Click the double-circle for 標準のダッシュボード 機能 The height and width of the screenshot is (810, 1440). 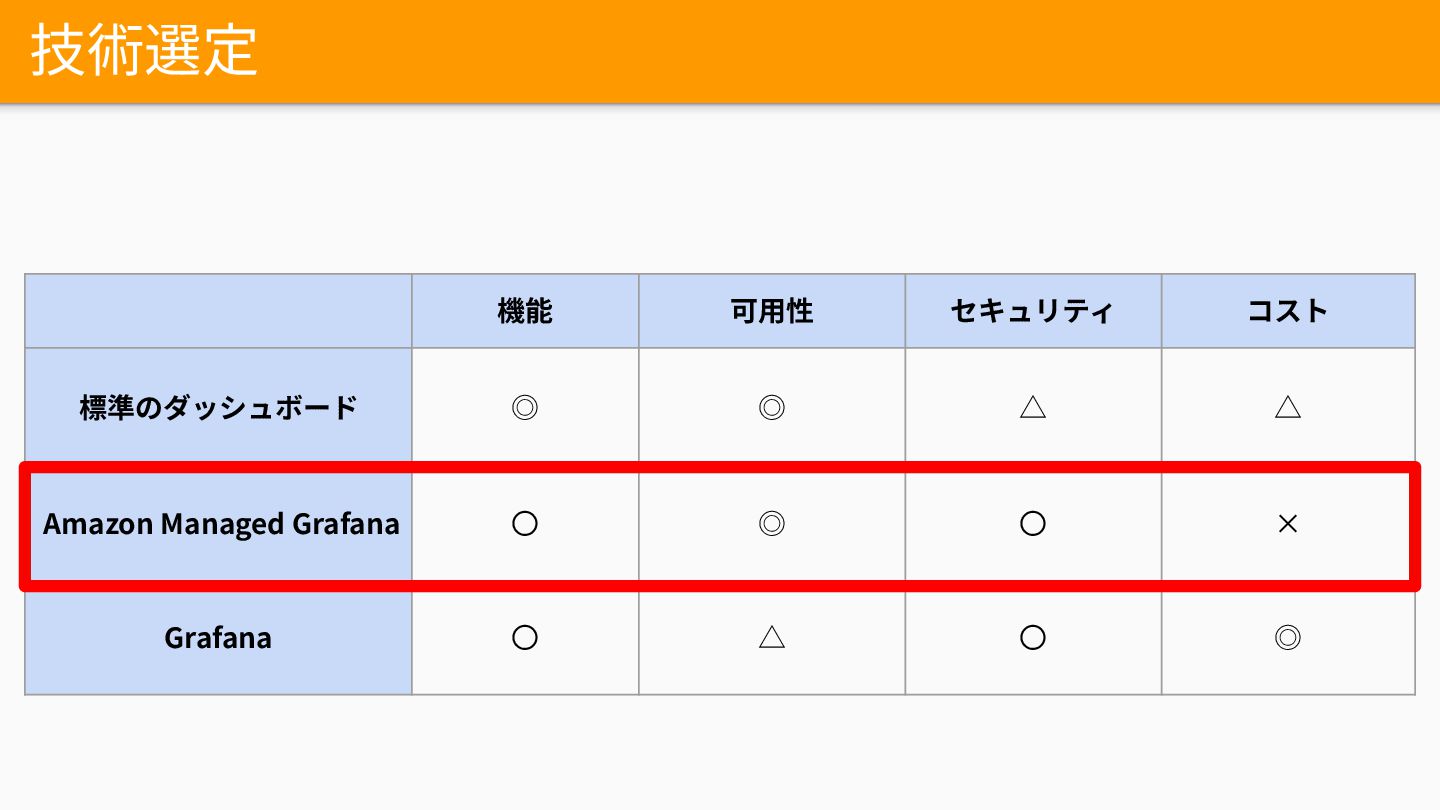[x=525, y=407]
